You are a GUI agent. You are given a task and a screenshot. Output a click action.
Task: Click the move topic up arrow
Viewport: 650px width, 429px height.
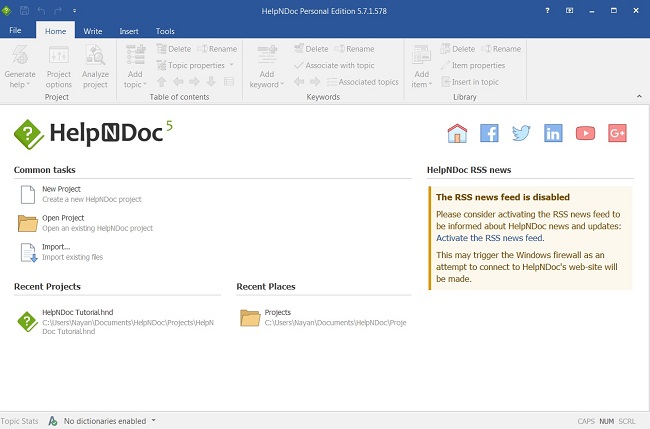coord(162,81)
